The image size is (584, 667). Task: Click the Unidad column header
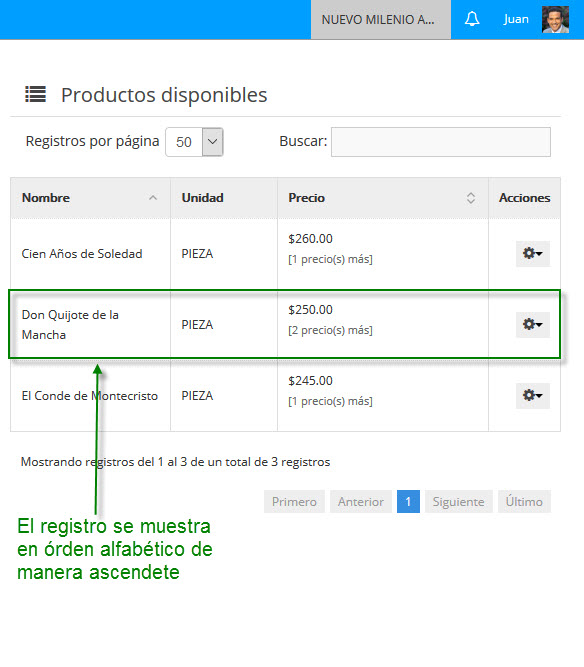(x=202, y=198)
